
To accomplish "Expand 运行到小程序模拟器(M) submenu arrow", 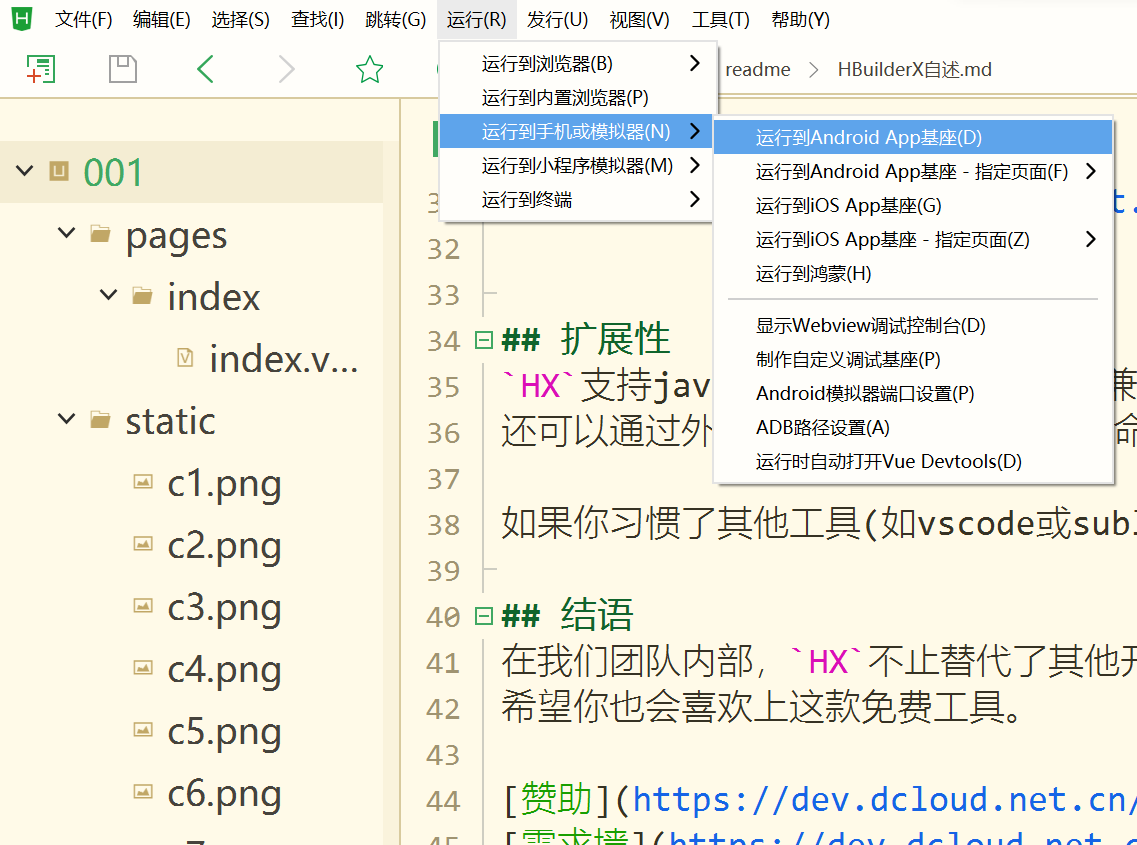I will pyautogui.click(x=695, y=165).
